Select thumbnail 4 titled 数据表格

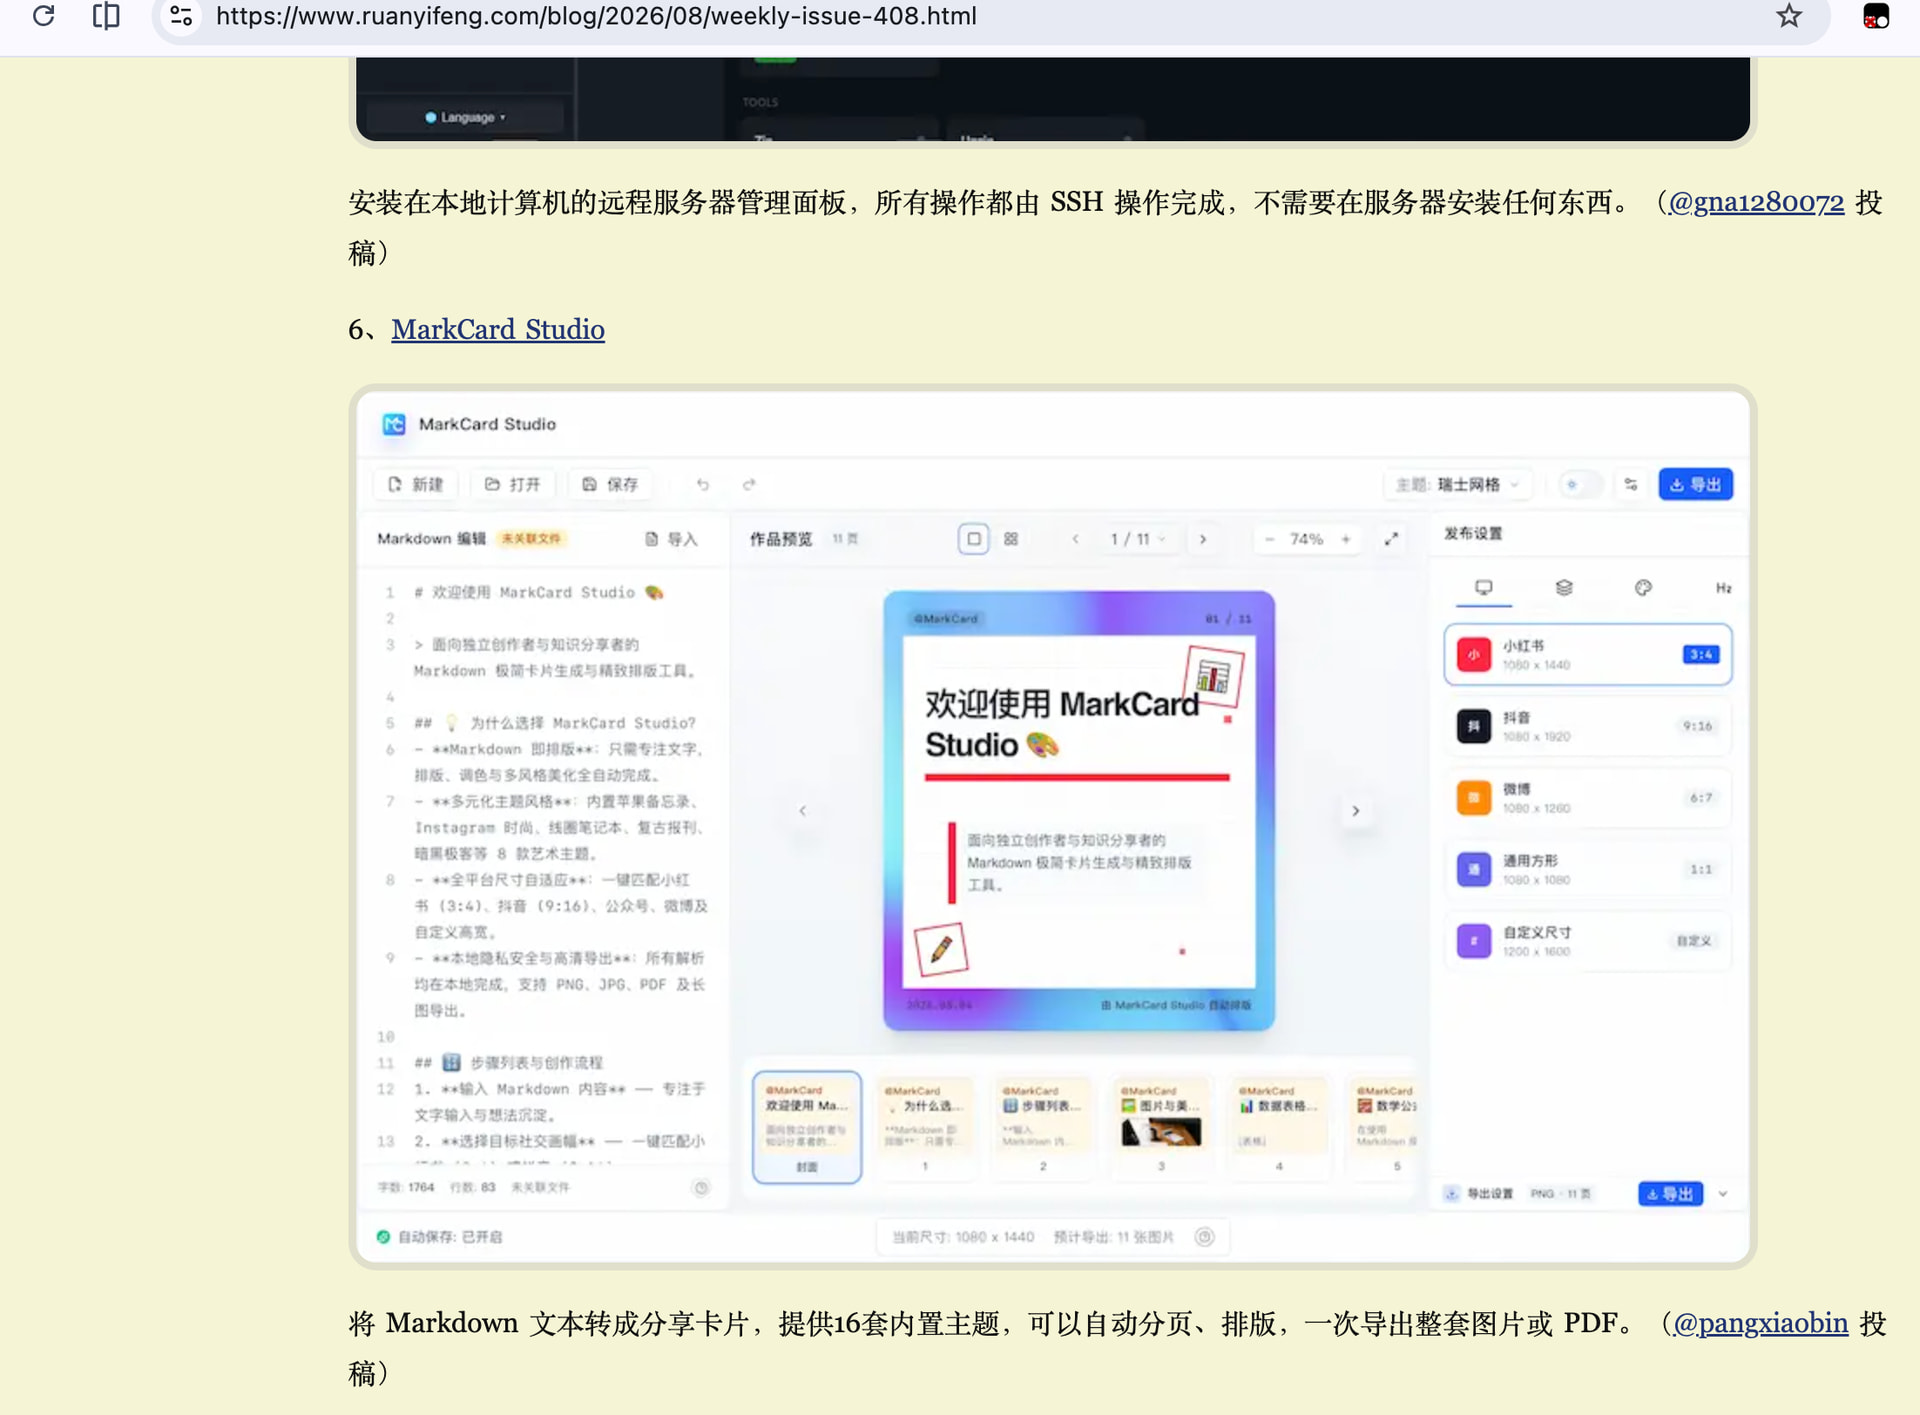click(x=1279, y=1127)
